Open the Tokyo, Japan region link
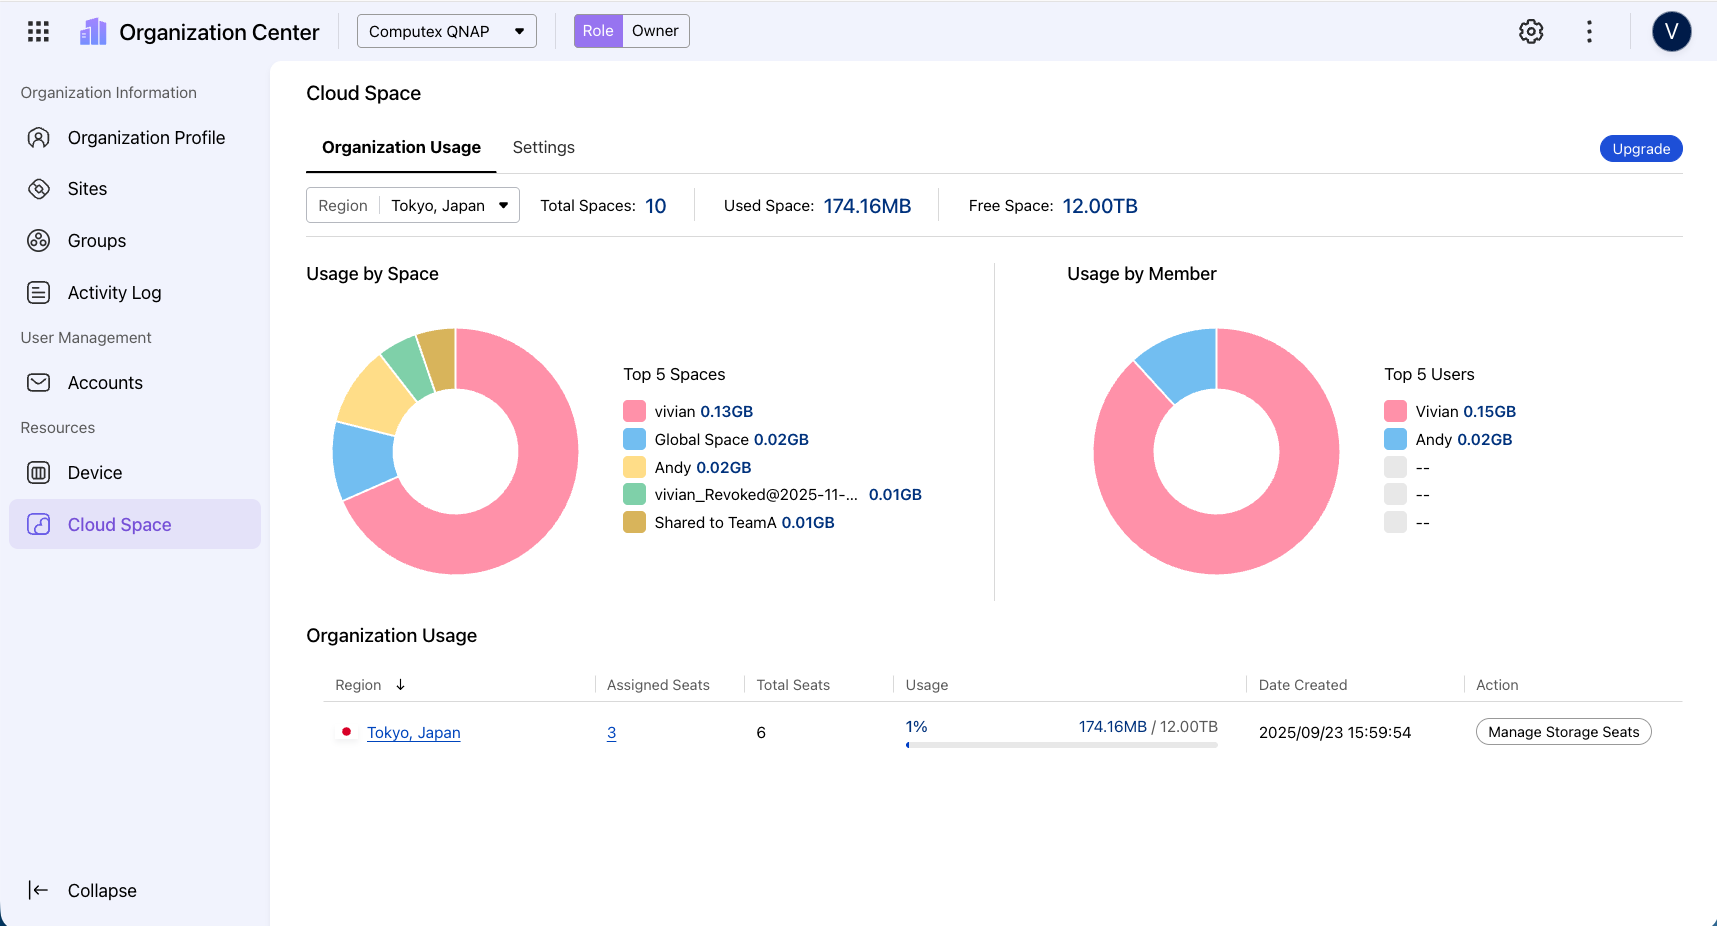 (x=414, y=733)
